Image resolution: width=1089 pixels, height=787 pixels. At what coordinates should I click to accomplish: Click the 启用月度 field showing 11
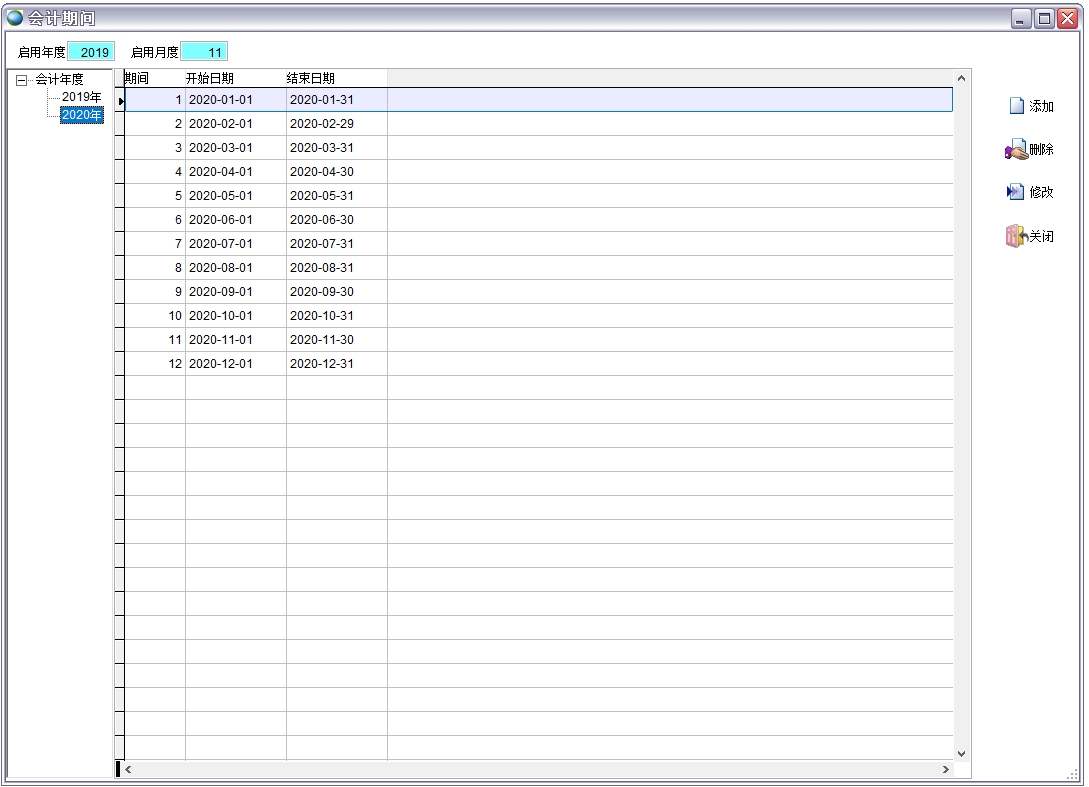[x=204, y=52]
